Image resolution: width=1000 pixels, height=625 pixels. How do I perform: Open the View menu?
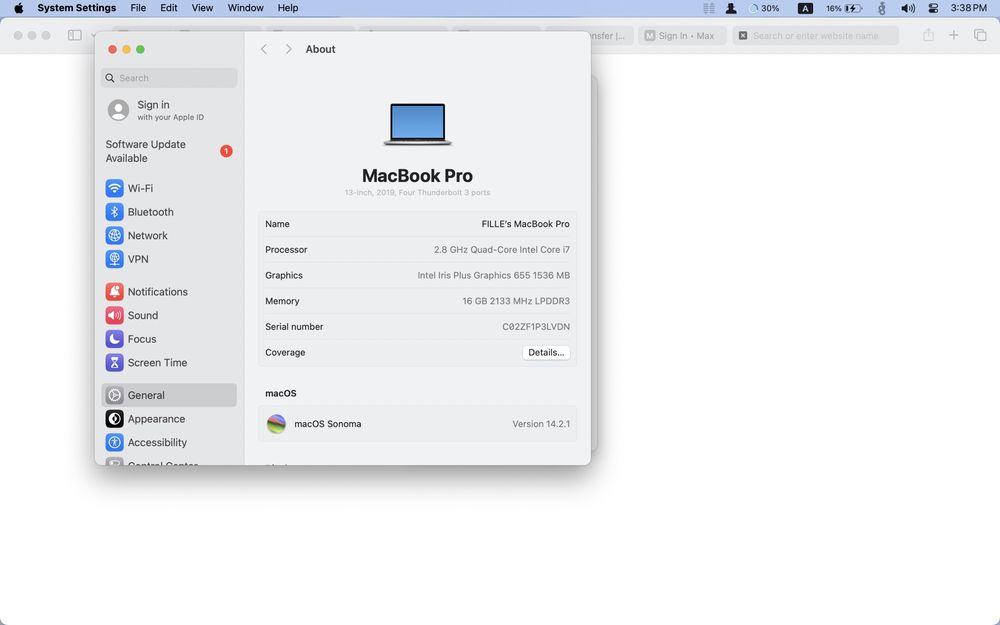pyautogui.click(x=202, y=8)
